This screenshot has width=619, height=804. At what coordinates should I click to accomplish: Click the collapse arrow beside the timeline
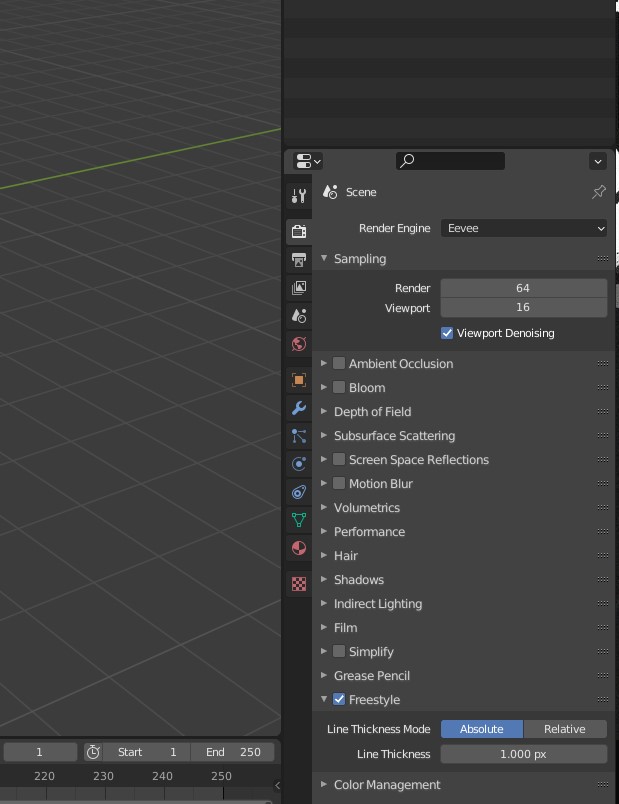pos(277,785)
